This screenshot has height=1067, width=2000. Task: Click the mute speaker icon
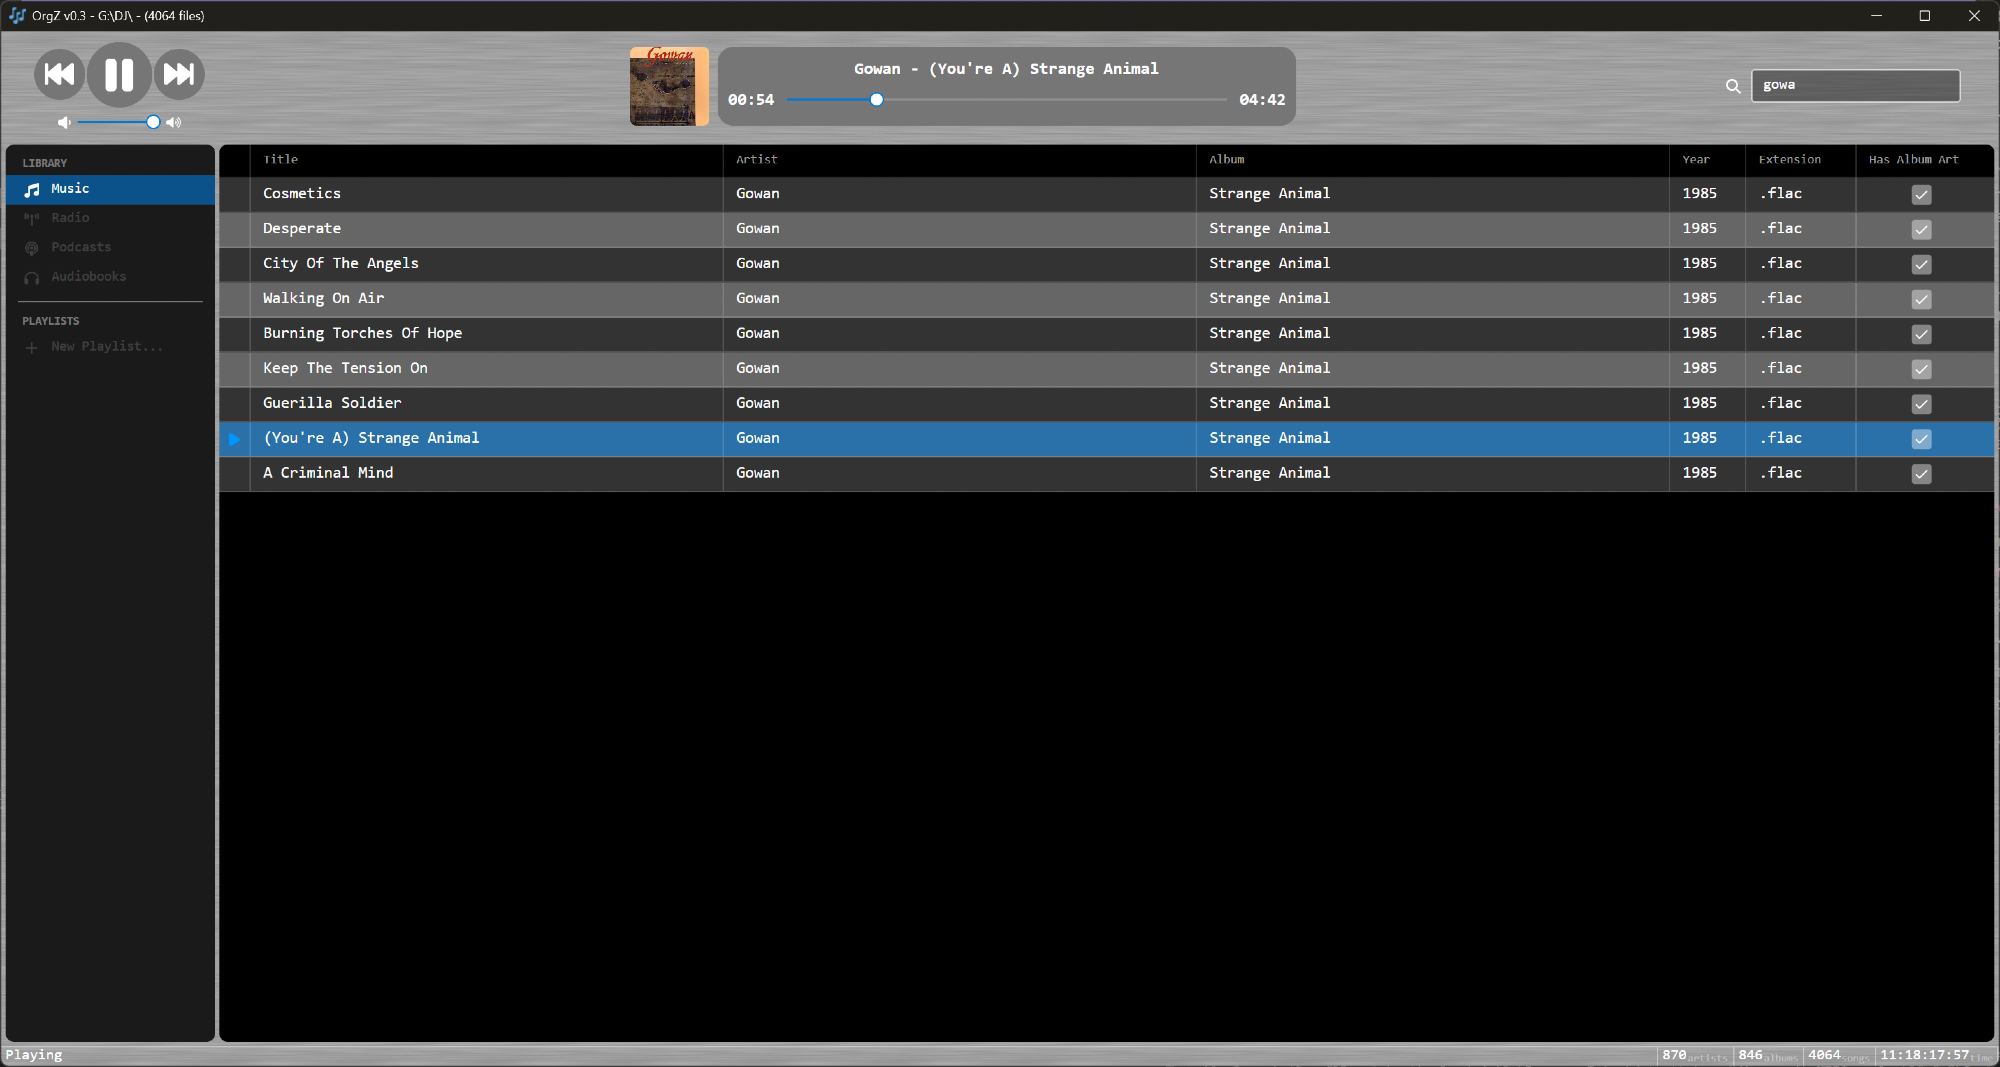64,123
